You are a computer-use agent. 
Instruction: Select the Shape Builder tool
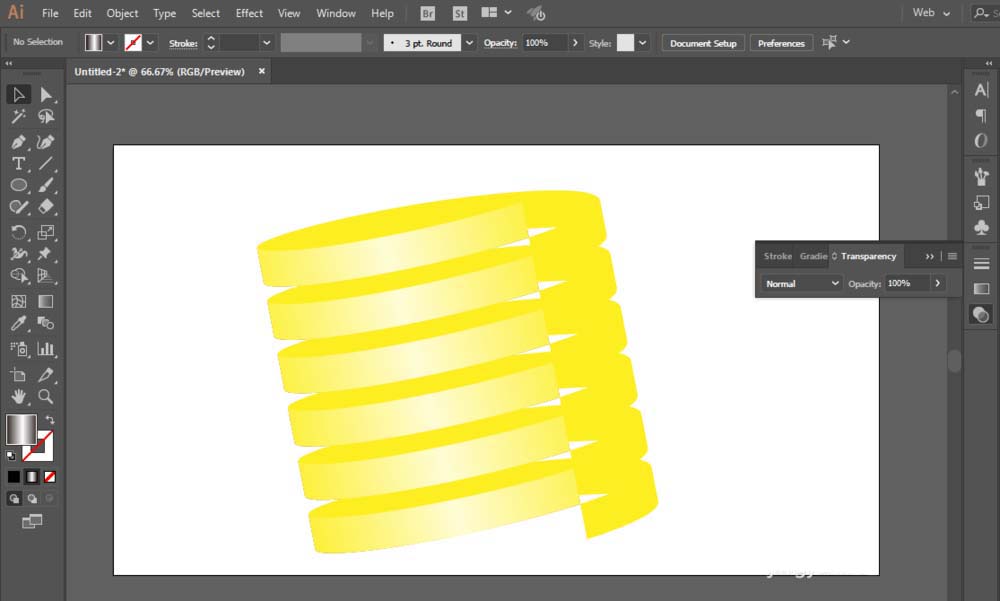pos(18,276)
